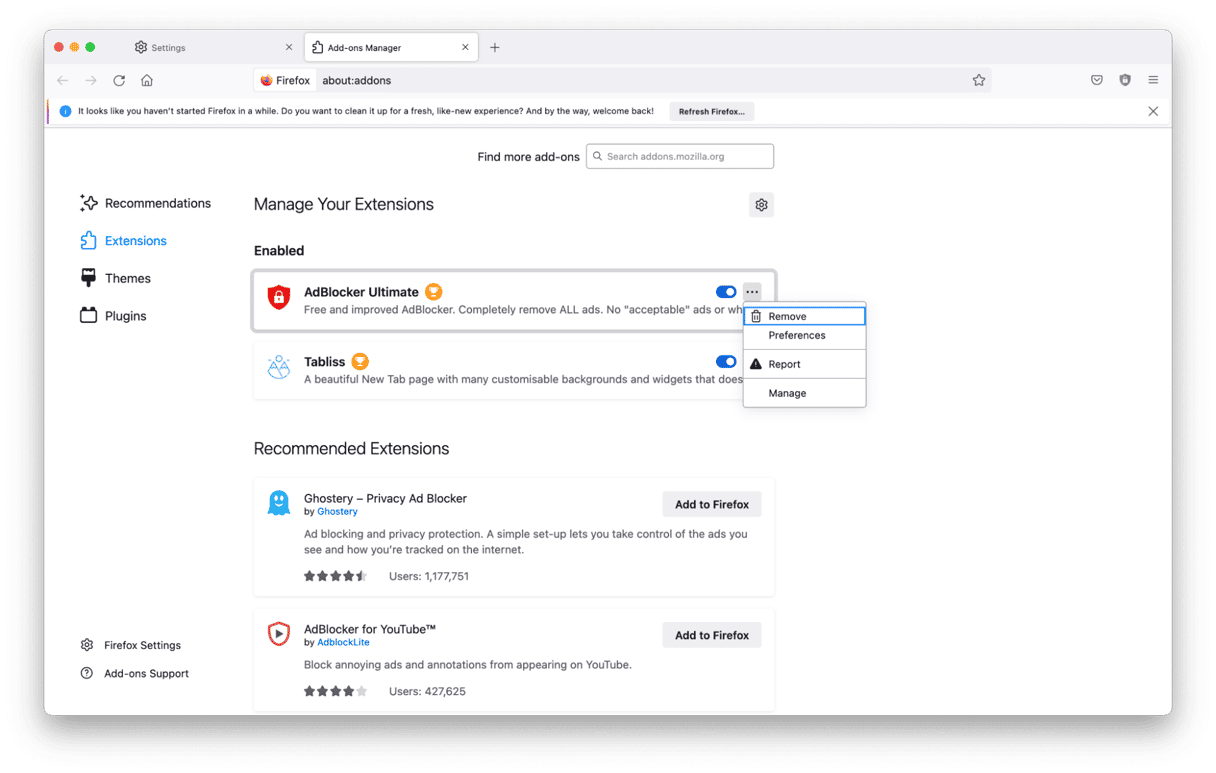Image resolution: width=1216 pixels, height=773 pixels.
Task: Toggle the AdBlocker Ultimate three-dot menu
Action: [x=752, y=292]
